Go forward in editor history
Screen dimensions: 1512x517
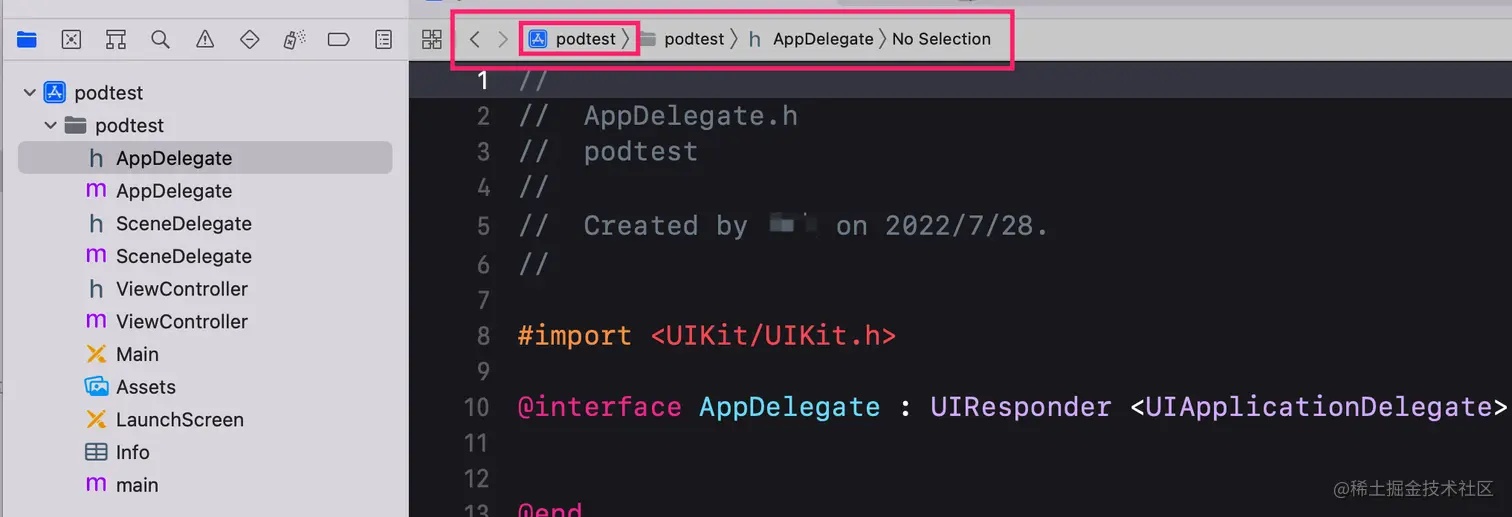(503, 40)
